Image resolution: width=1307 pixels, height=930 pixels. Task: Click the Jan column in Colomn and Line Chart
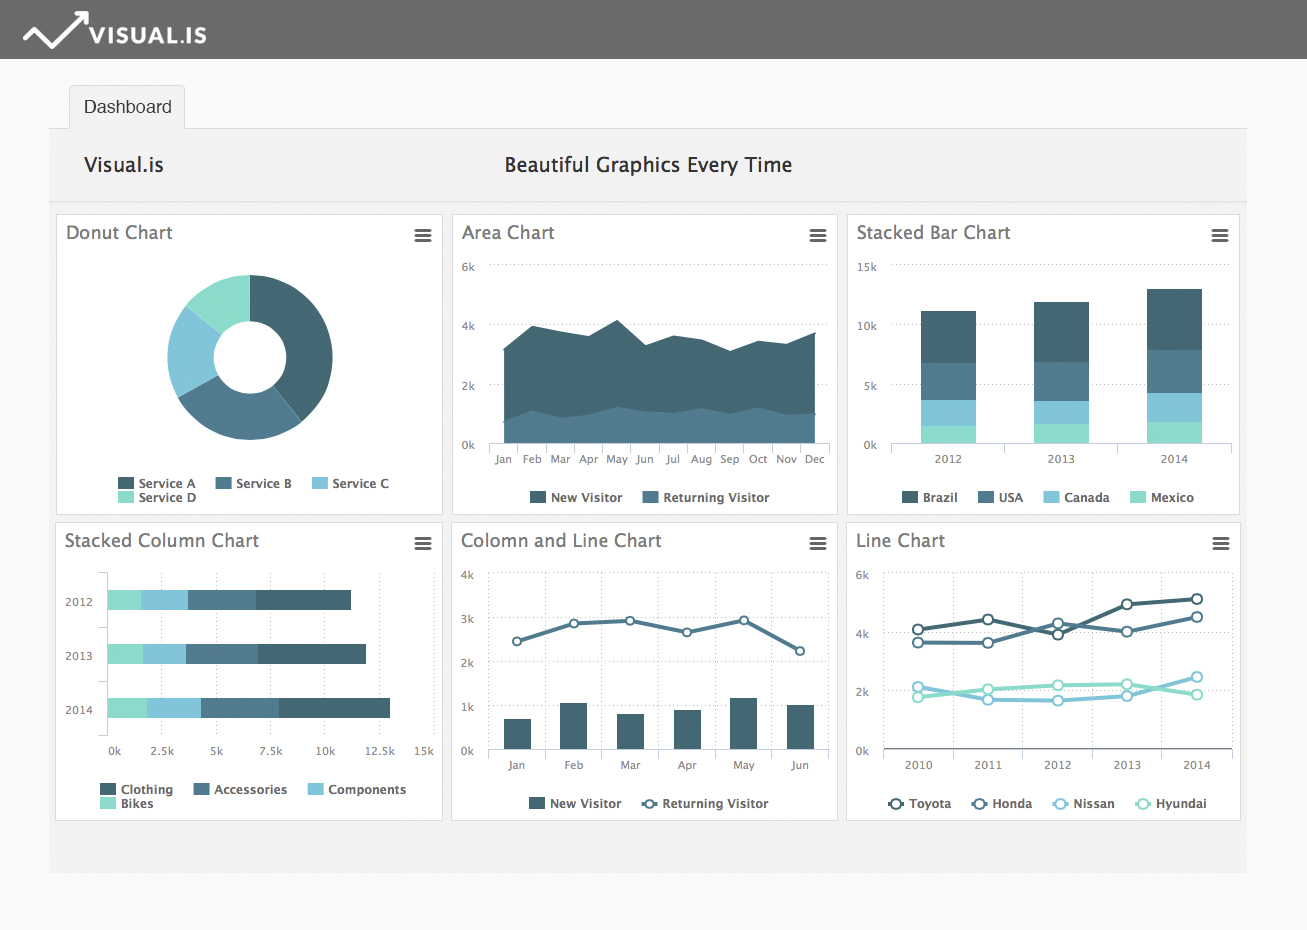click(517, 734)
